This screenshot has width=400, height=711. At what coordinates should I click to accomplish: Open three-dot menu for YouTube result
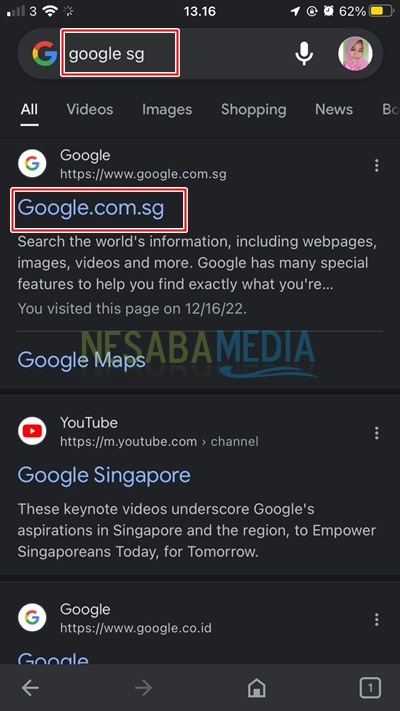coord(376,433)
